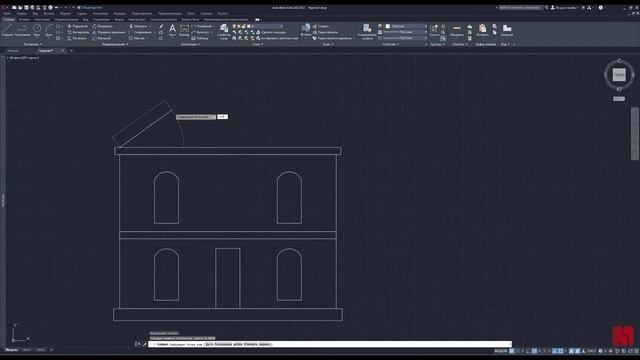
Task: Click Копирование свойств (Match Properties) icon
Action: click(x=367, y=31)
